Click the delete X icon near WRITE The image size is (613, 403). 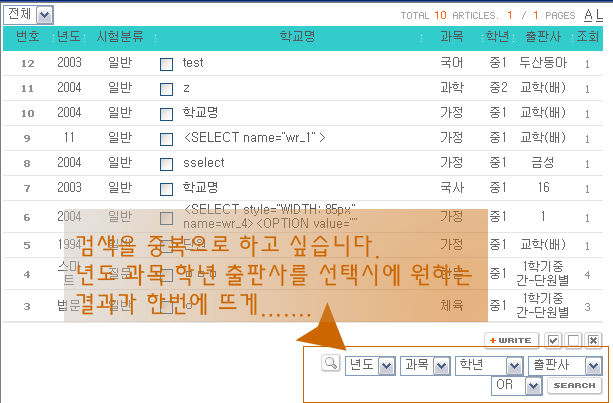point(593,340)
